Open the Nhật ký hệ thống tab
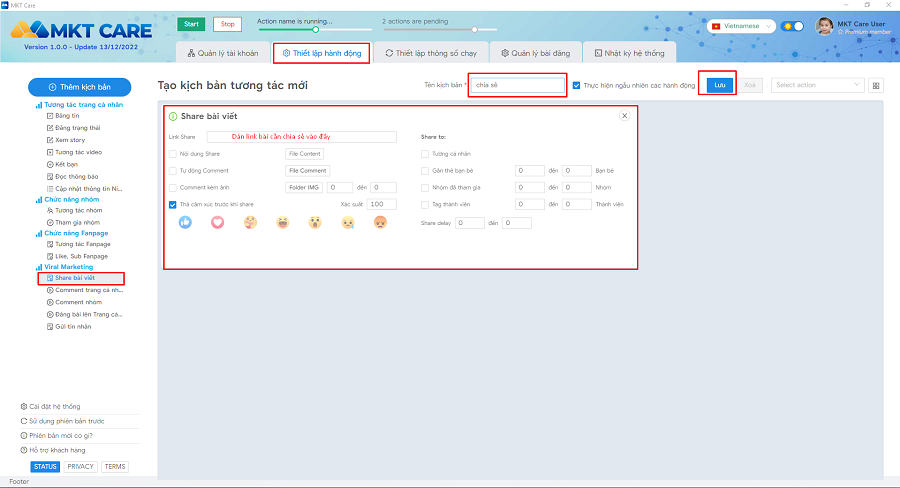 [627, 53]
